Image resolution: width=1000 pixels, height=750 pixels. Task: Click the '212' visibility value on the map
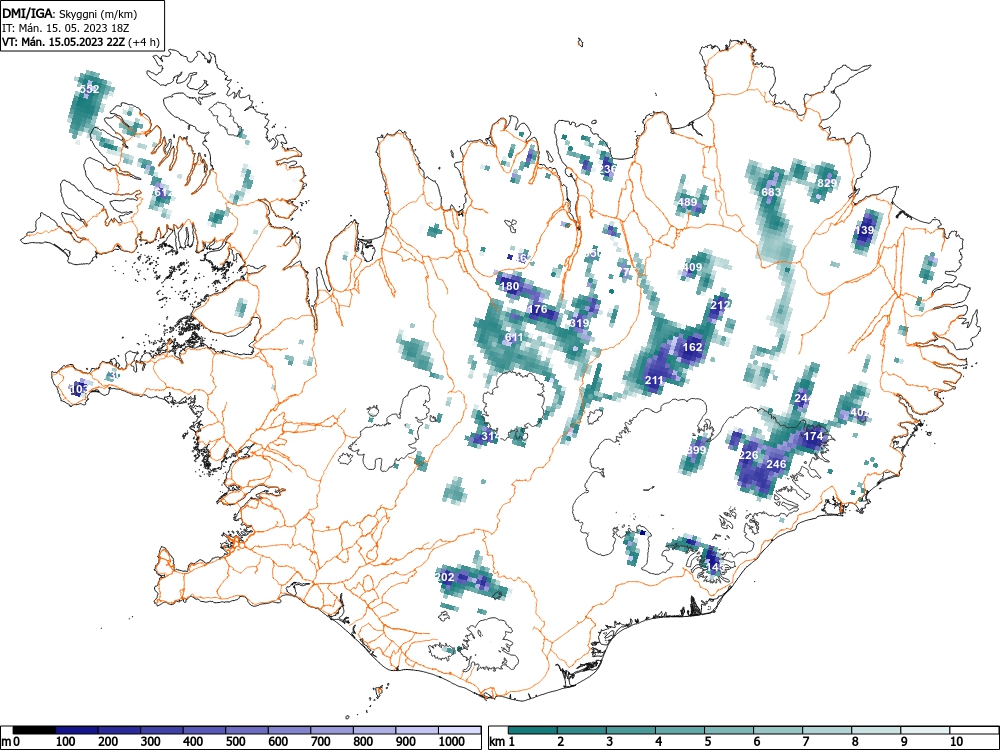pos(720,305)
